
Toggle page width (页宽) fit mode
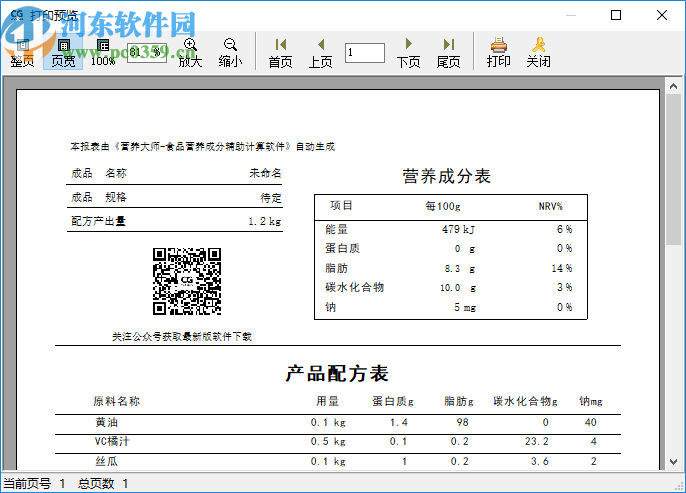(63, 52)
